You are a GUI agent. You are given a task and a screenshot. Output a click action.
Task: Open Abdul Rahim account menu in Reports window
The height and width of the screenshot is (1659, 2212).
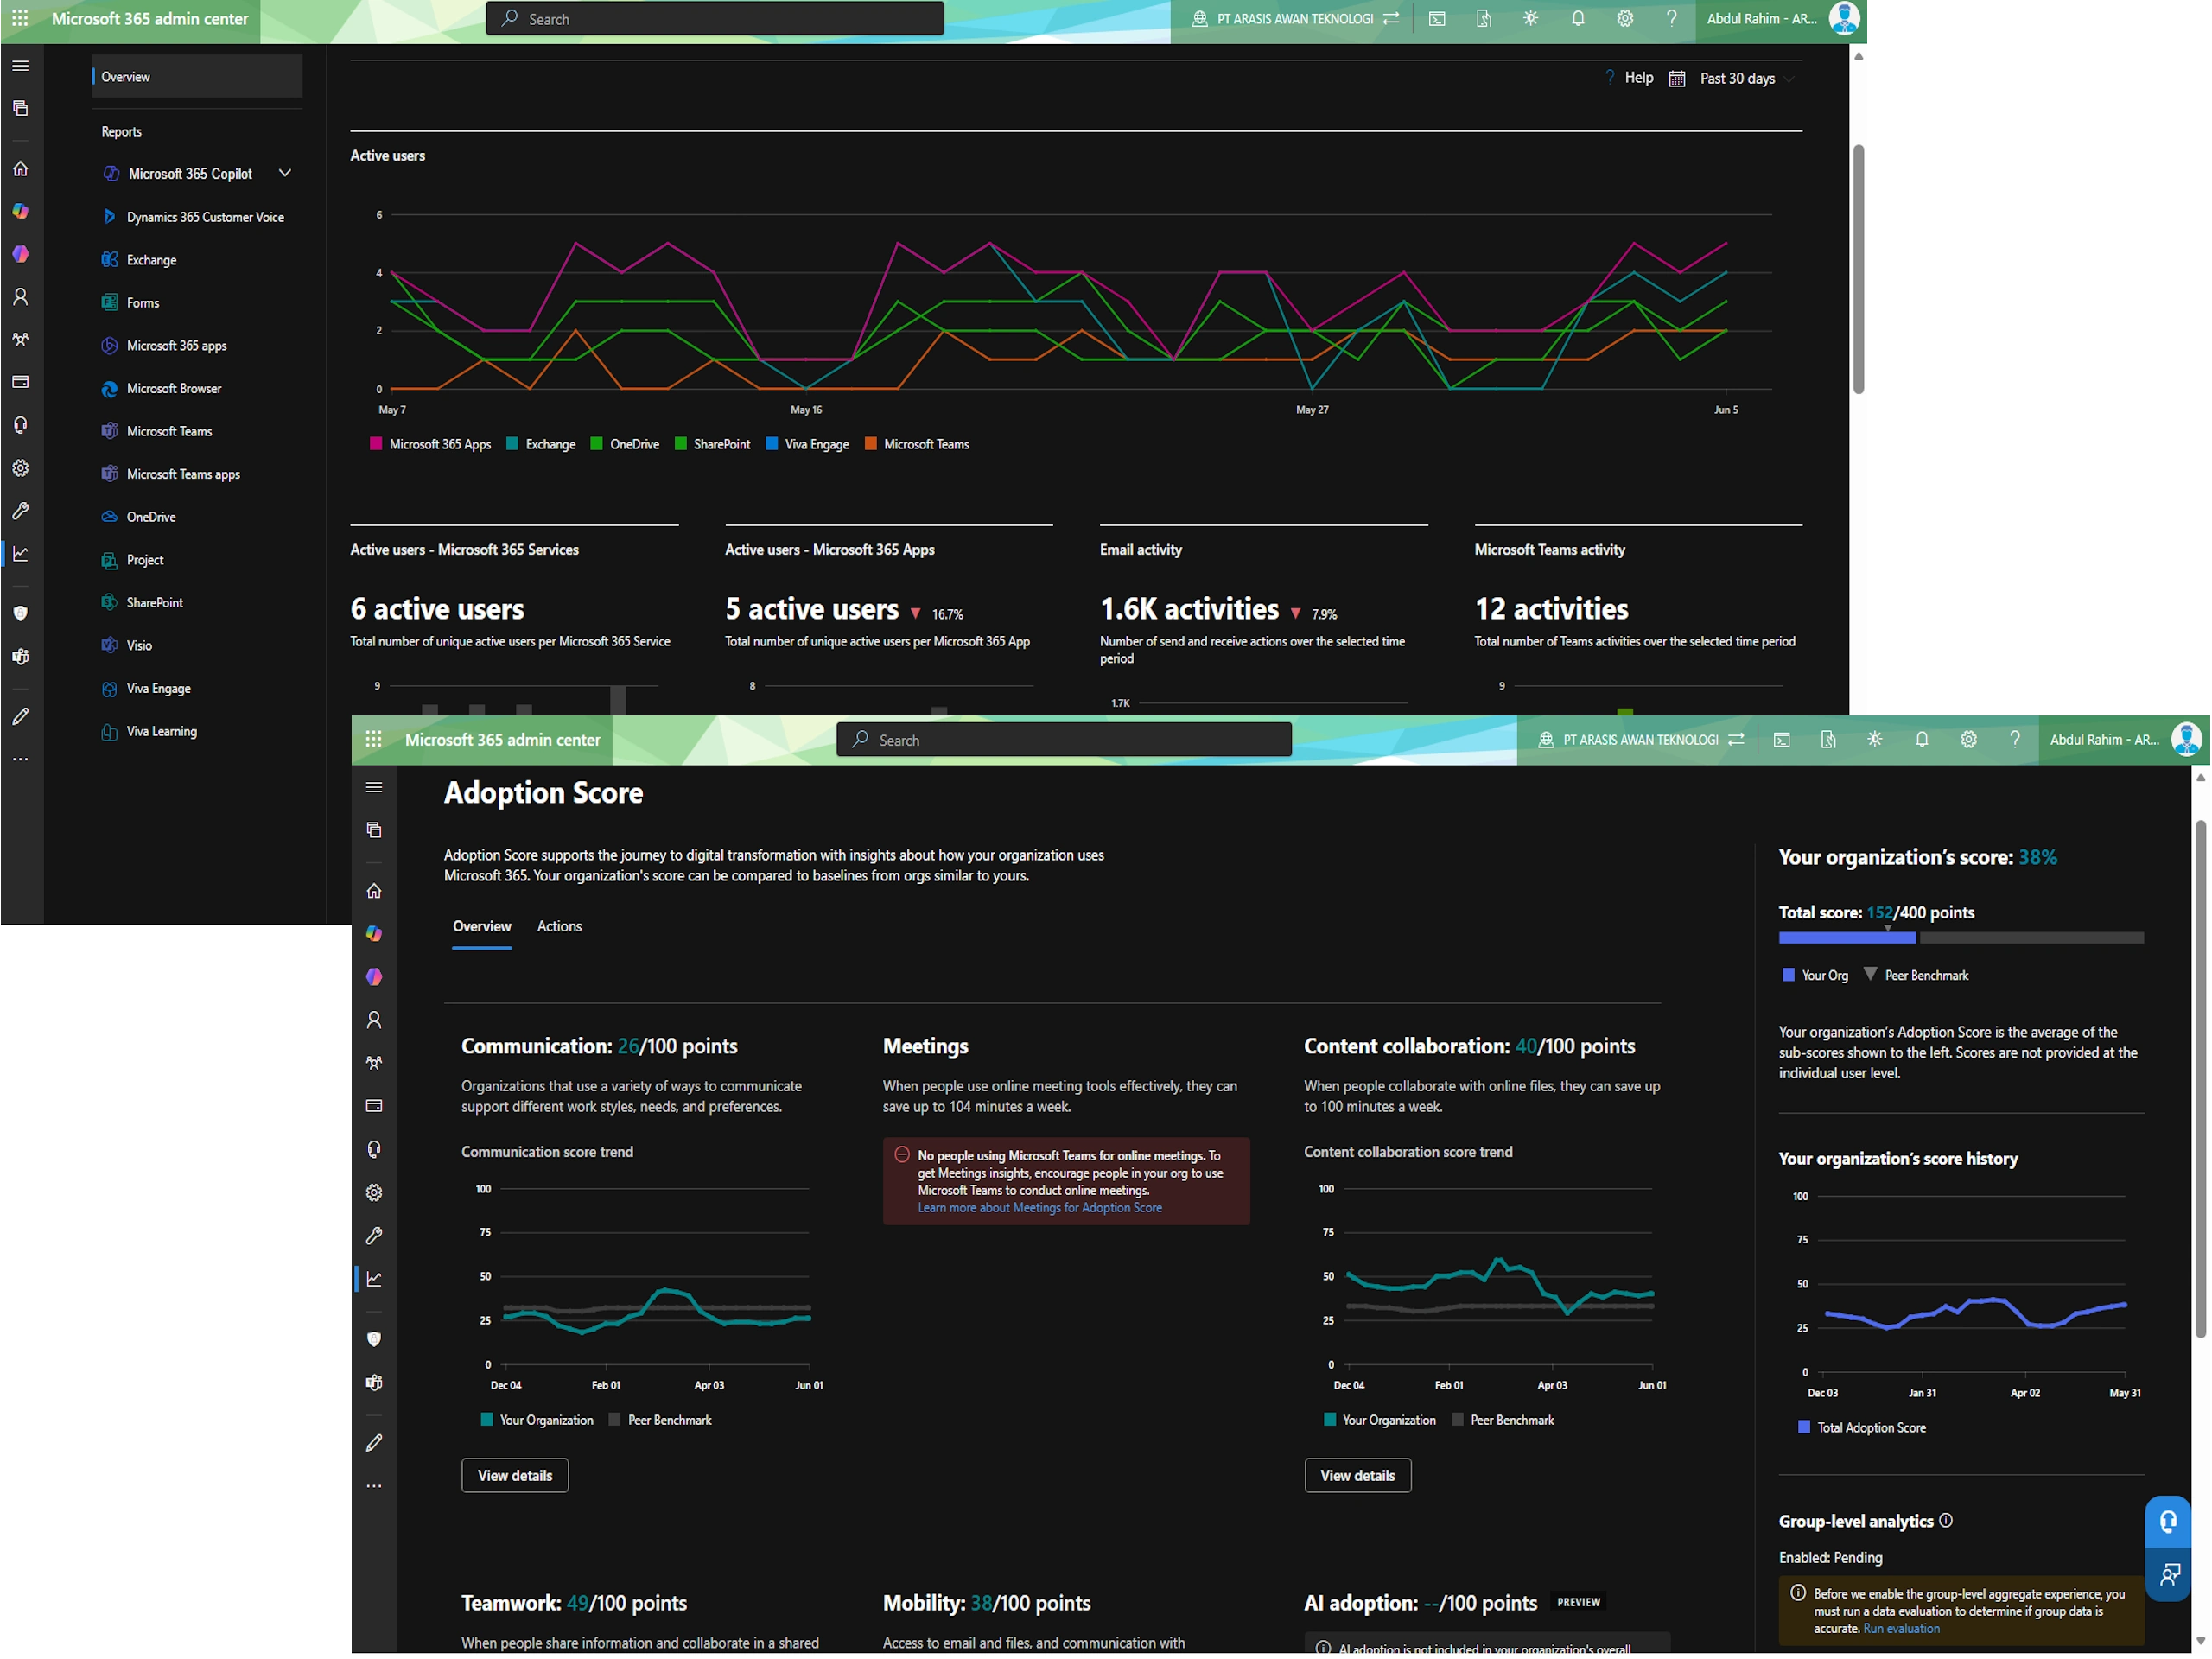pos(1782,19)
